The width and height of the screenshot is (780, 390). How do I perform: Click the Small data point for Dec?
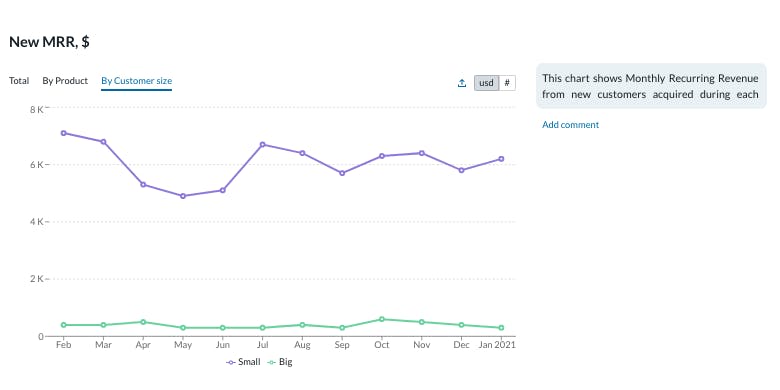(x=462, y=170)
